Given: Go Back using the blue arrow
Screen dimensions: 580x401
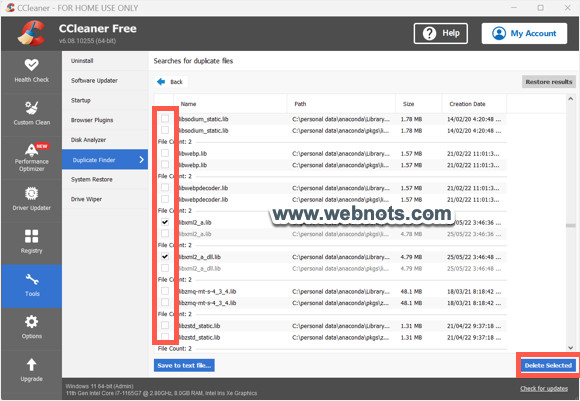Looking at the screenshot, I should pos(170,82).
